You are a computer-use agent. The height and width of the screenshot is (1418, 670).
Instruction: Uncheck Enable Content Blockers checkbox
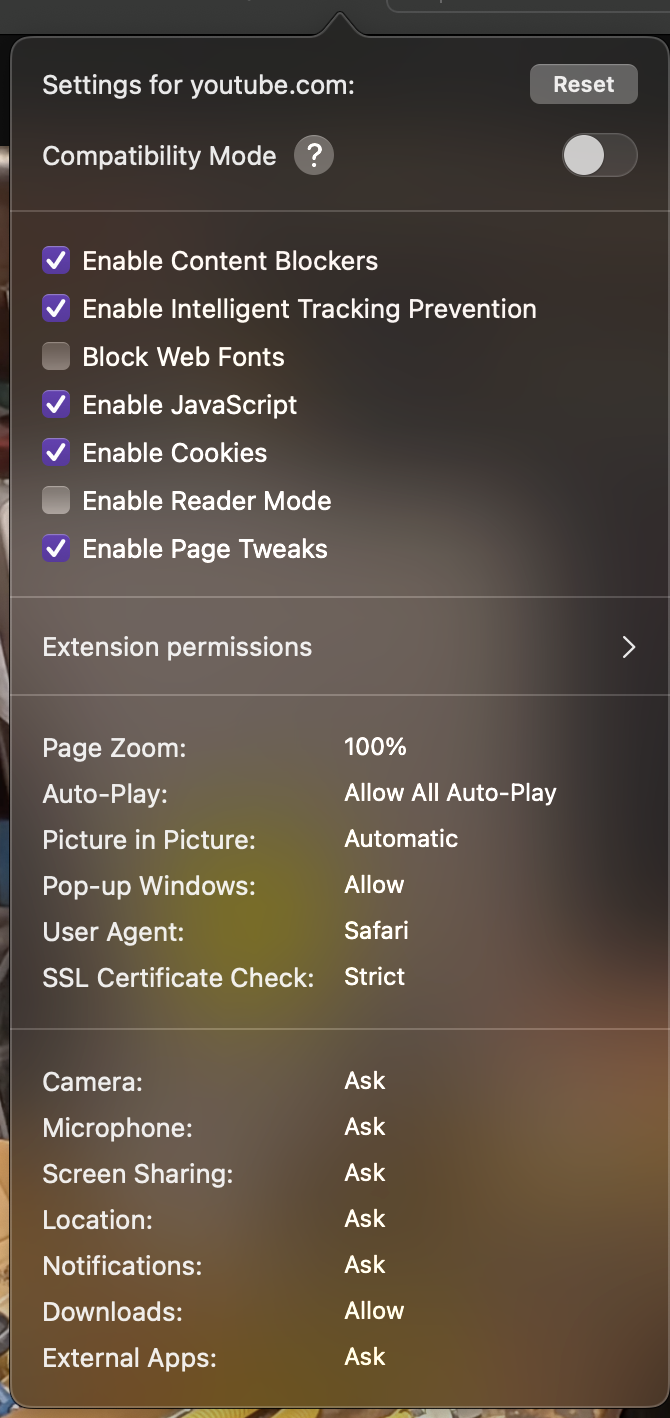point(56,261)
